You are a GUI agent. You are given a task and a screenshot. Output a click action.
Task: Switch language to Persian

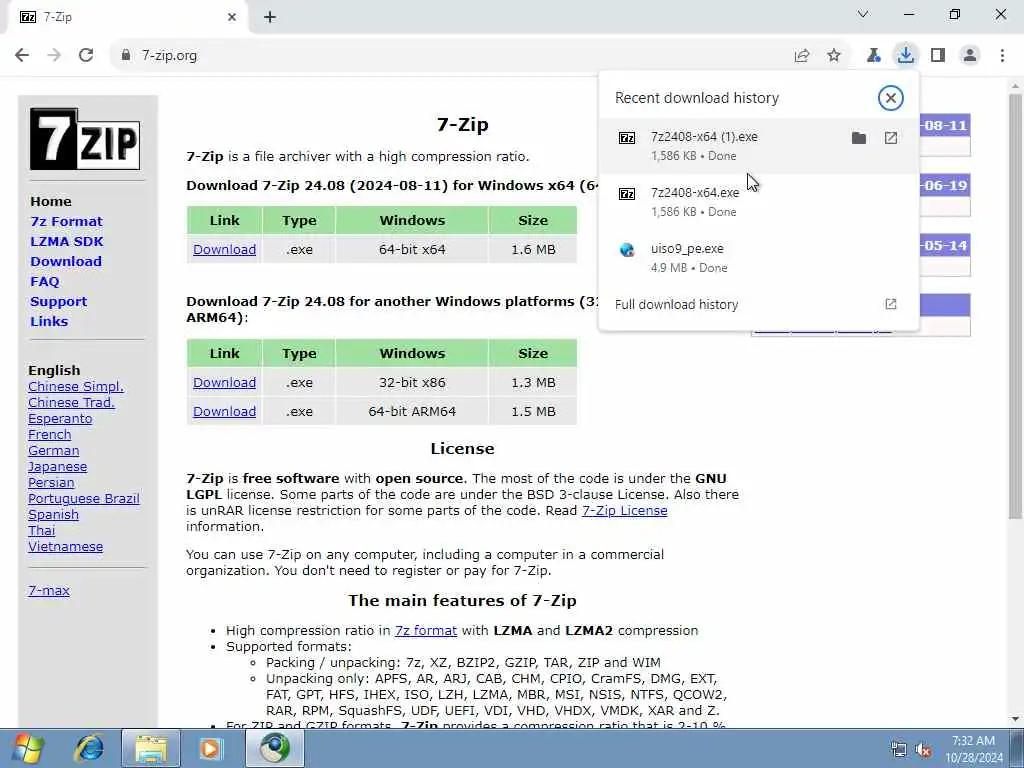pos(51,483)
